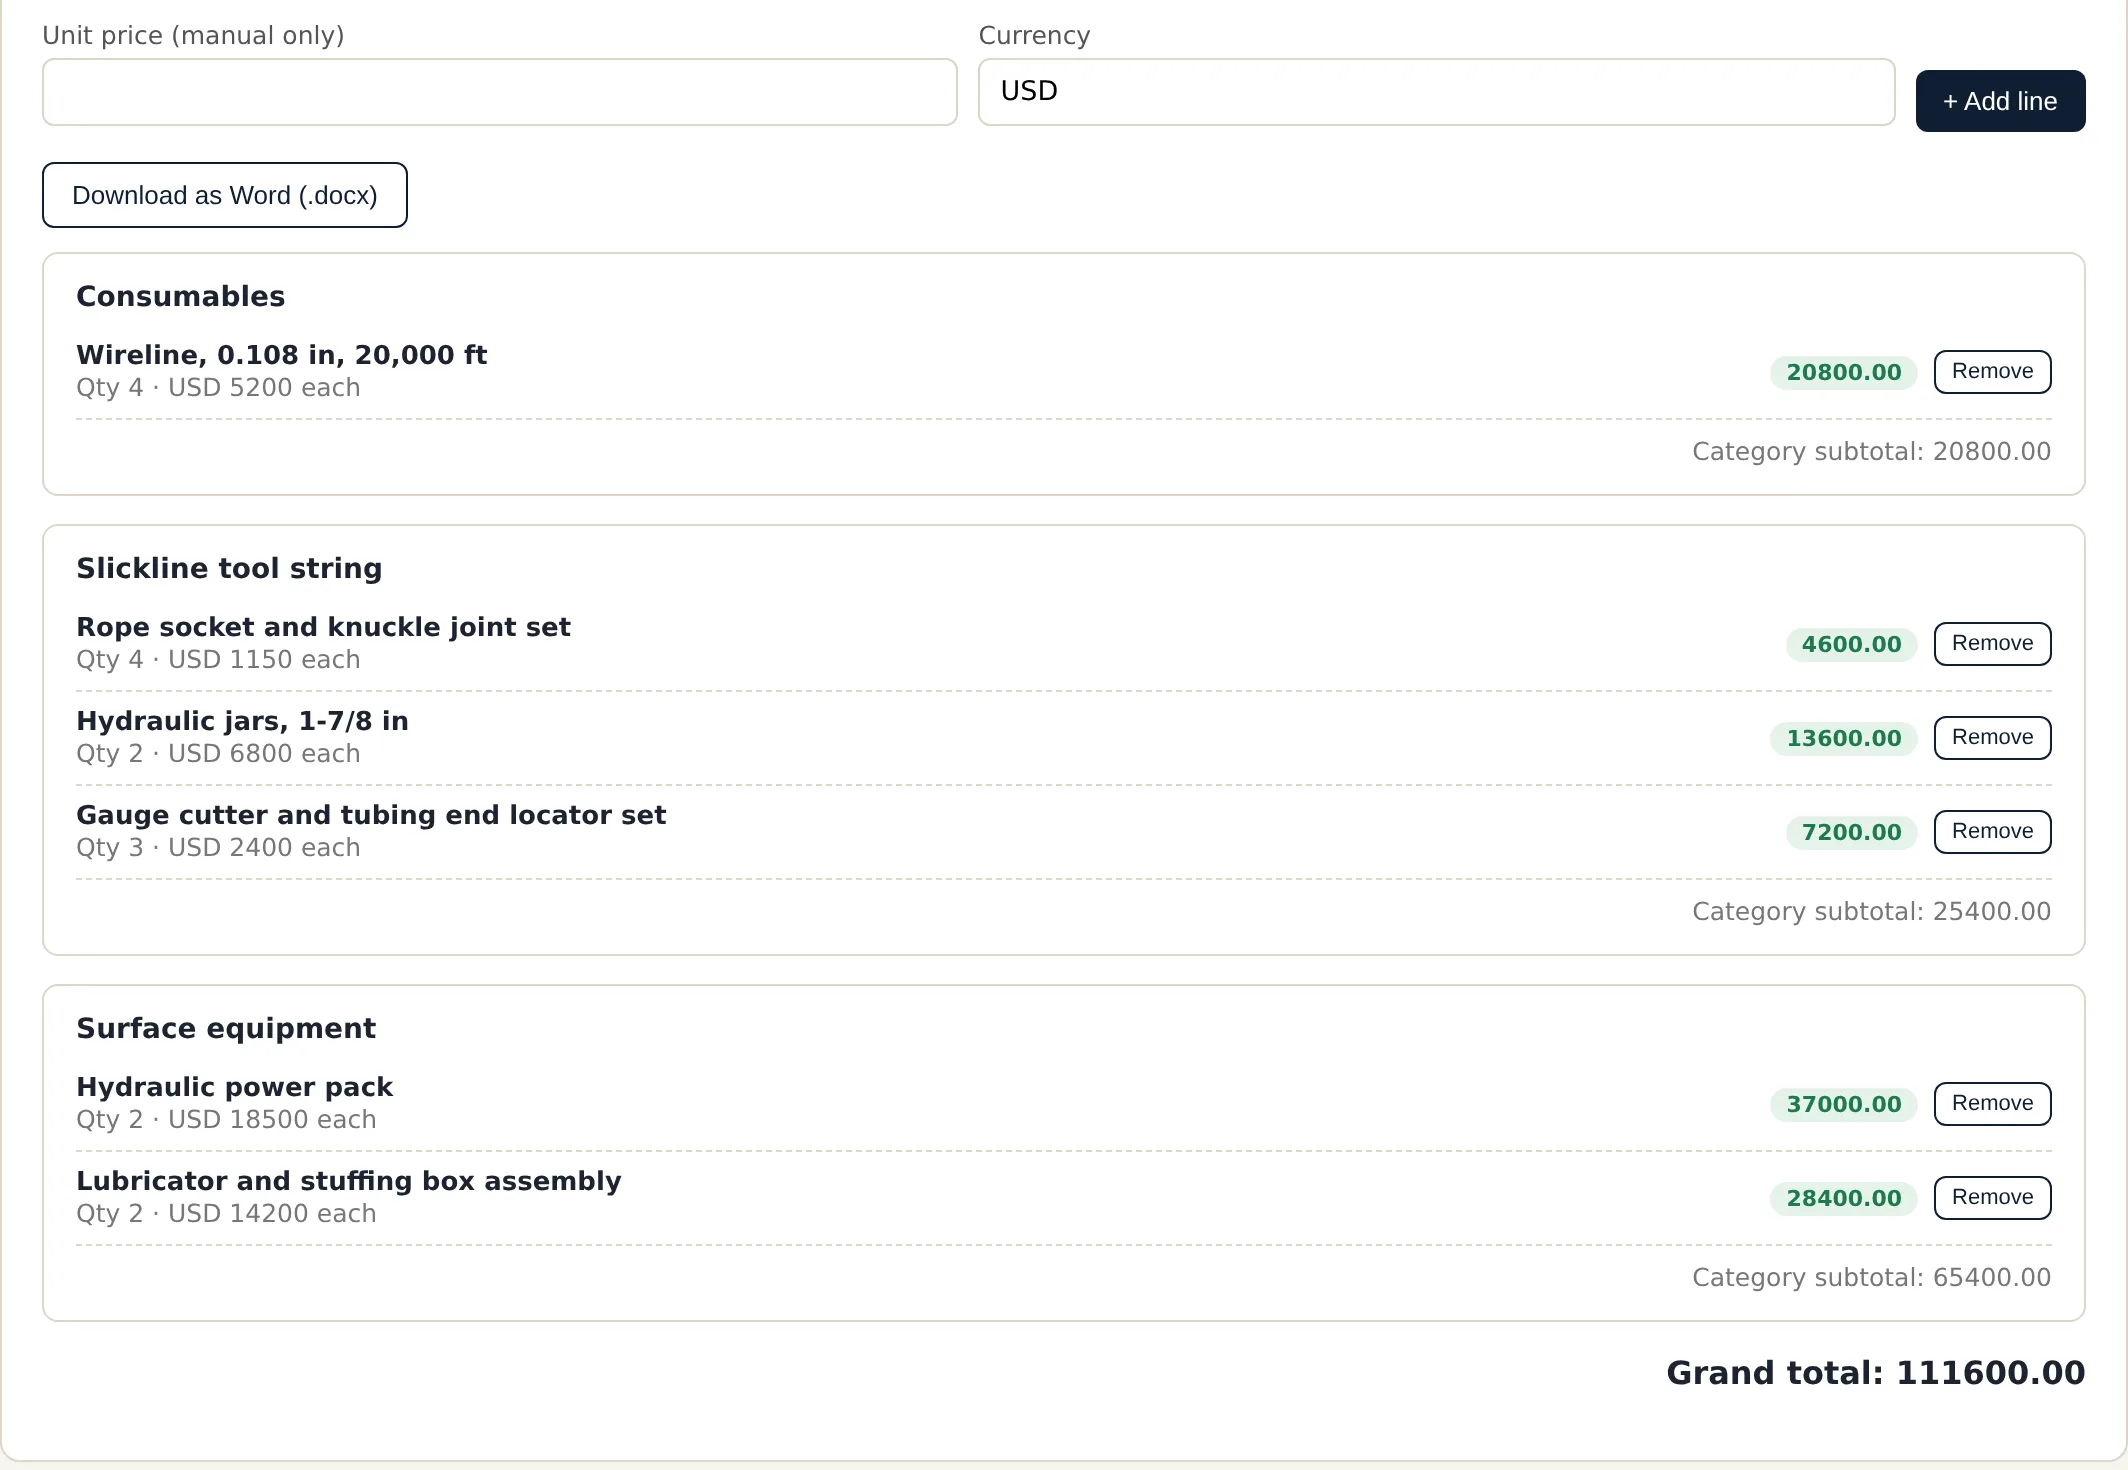This screenshot has width=2128, height=1470.
Task: Click Qty 2 · USD 14200 each
Action: (x=226, y=1214)
